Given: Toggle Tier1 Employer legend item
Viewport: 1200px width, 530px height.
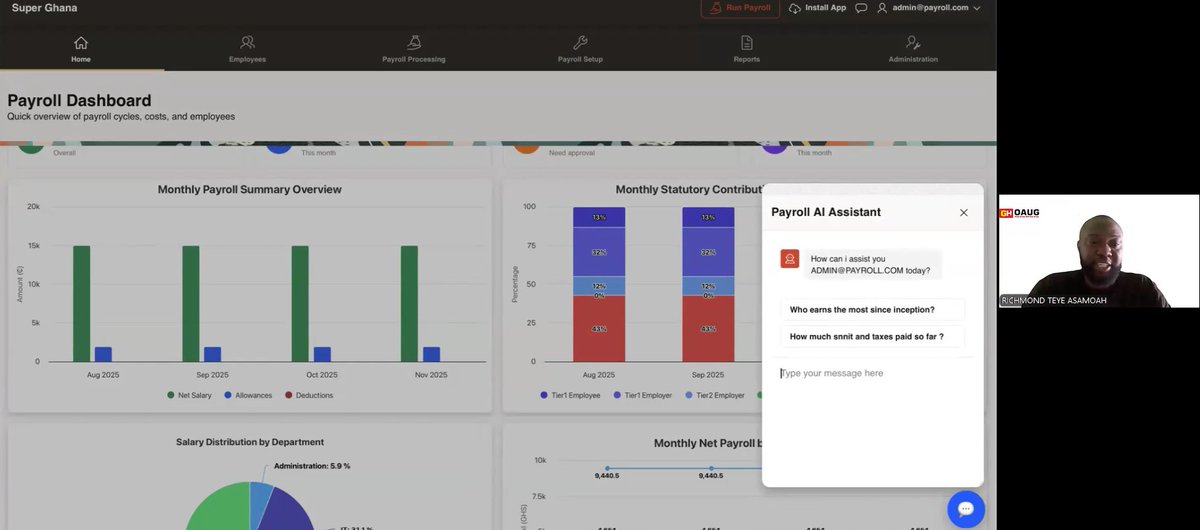Looking at the screenshot, I should point(644,395).
